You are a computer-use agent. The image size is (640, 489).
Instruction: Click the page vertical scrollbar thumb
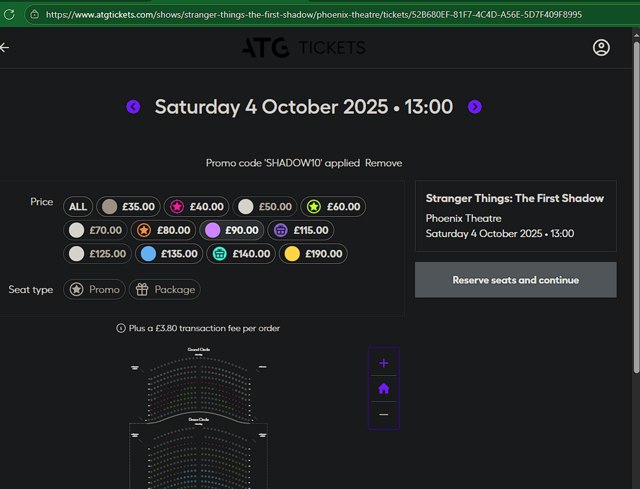click(636, 206)
